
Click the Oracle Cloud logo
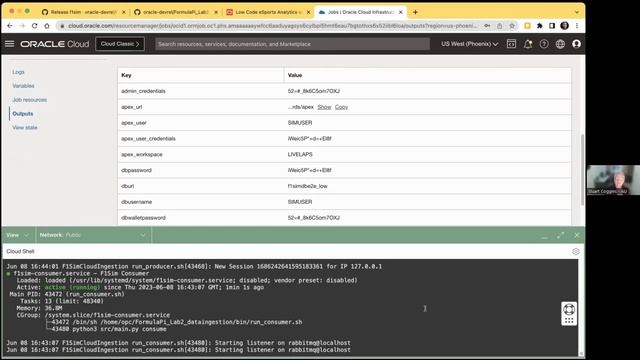click(55, 44)
